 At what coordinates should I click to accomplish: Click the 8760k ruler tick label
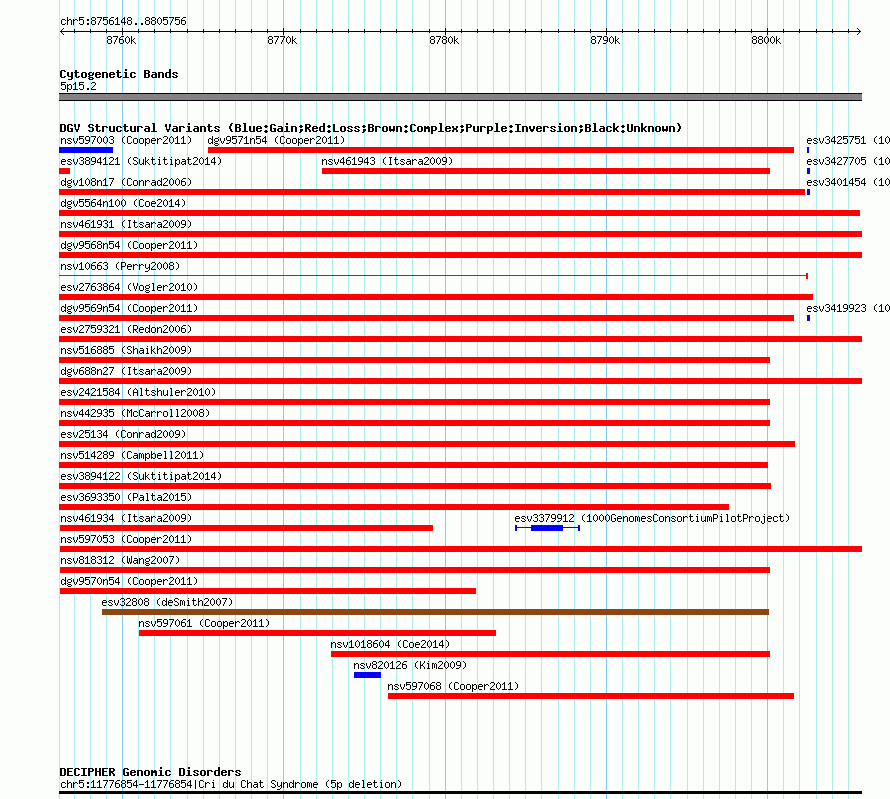[x=121, y=40]
